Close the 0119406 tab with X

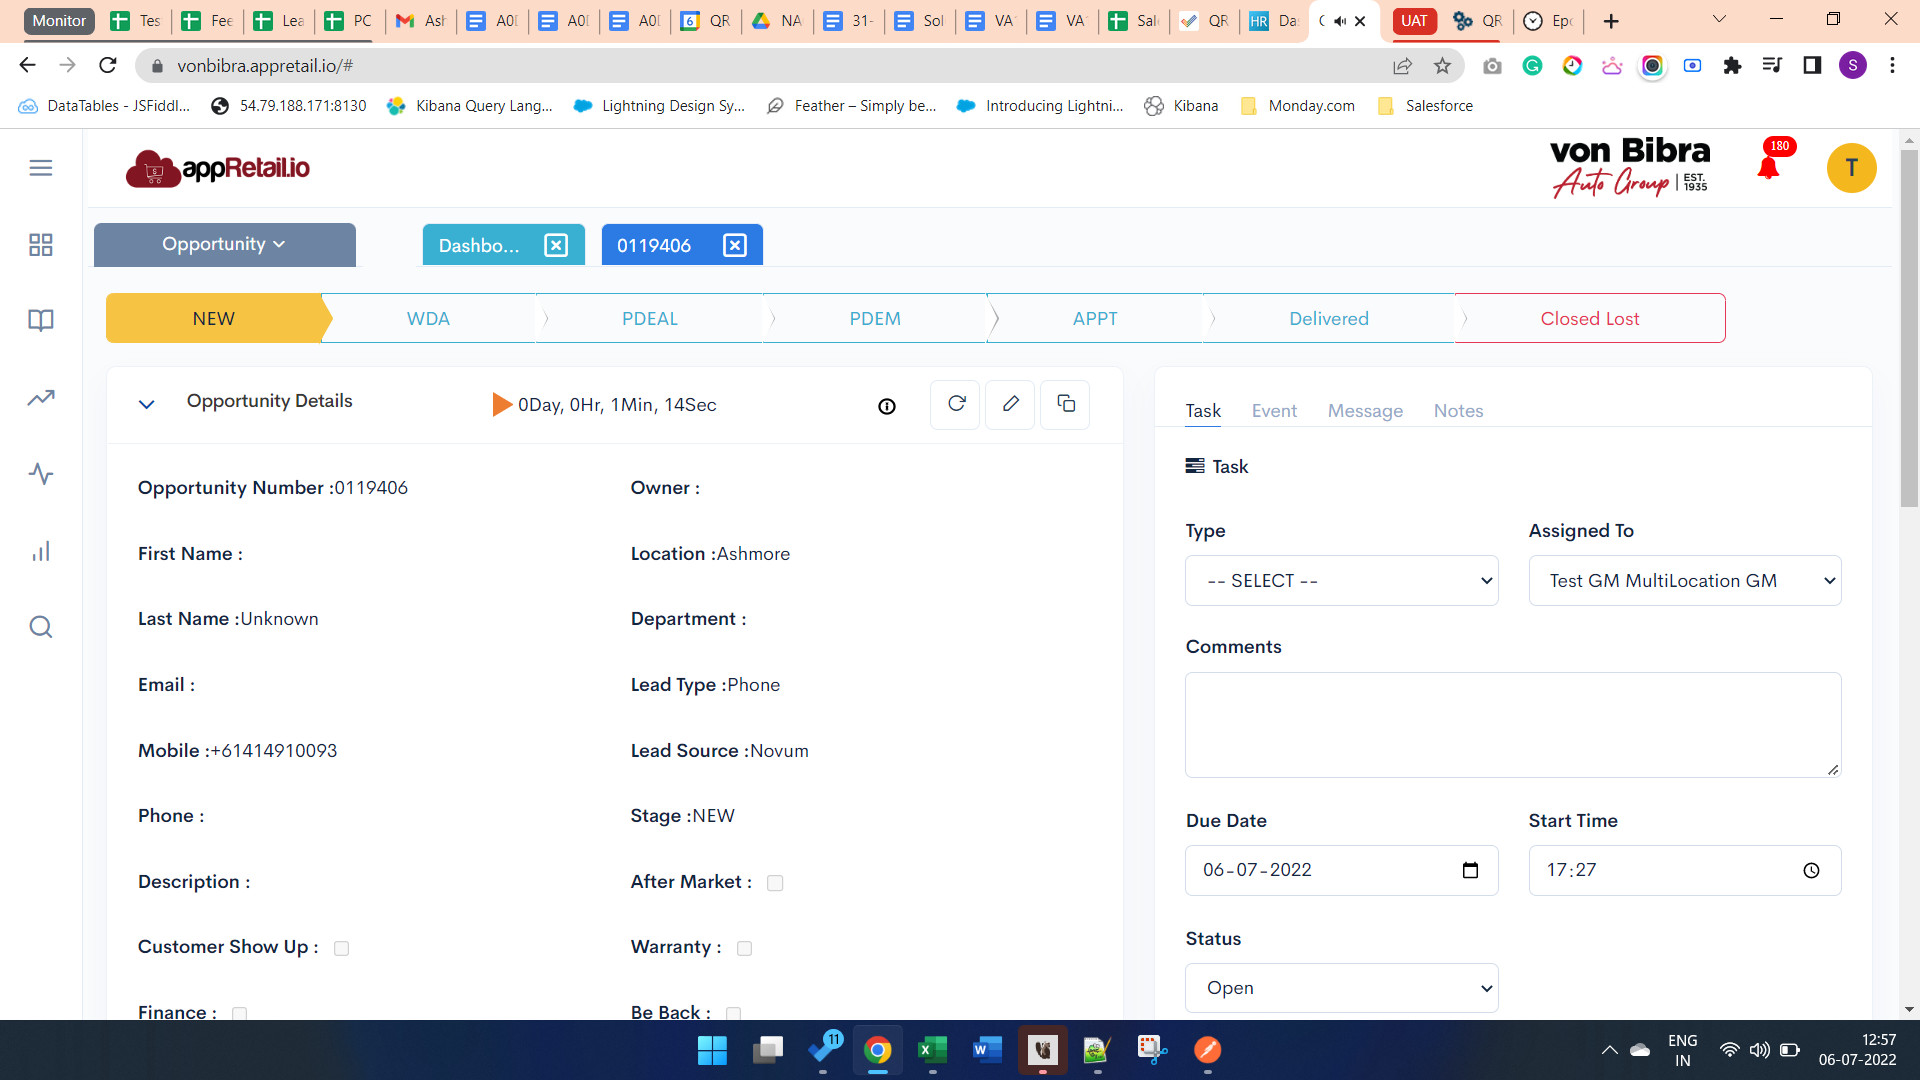734,246
